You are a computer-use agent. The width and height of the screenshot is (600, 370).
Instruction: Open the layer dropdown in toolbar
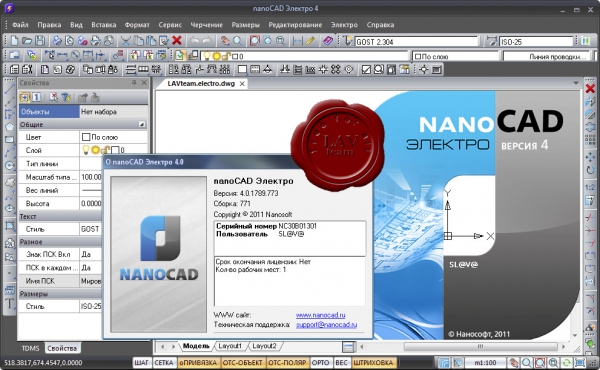point(305,56)
